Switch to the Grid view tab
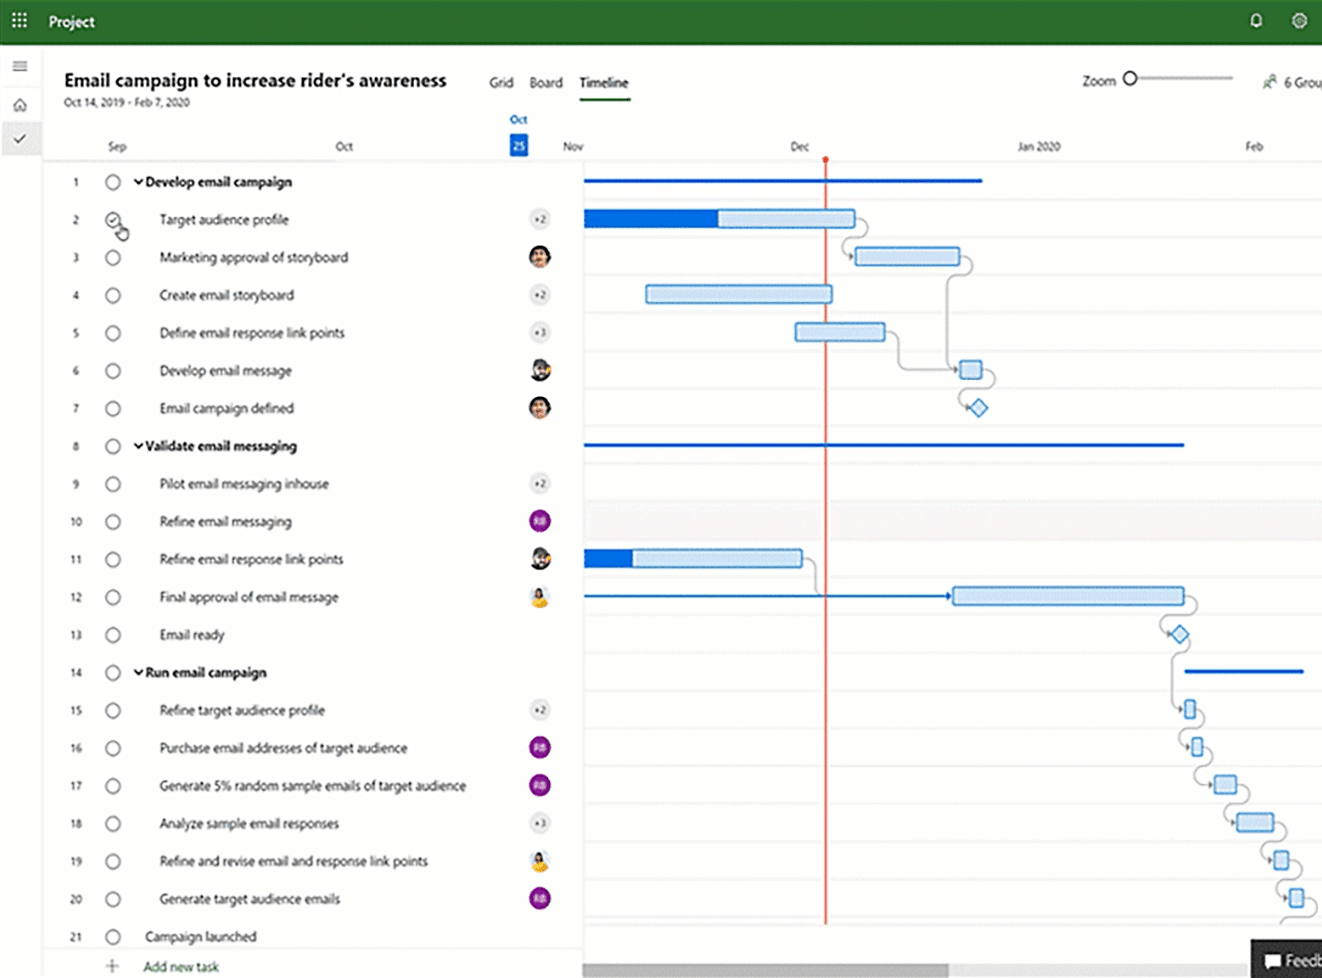Viewport: 1322px width, 978px height. 501,83
